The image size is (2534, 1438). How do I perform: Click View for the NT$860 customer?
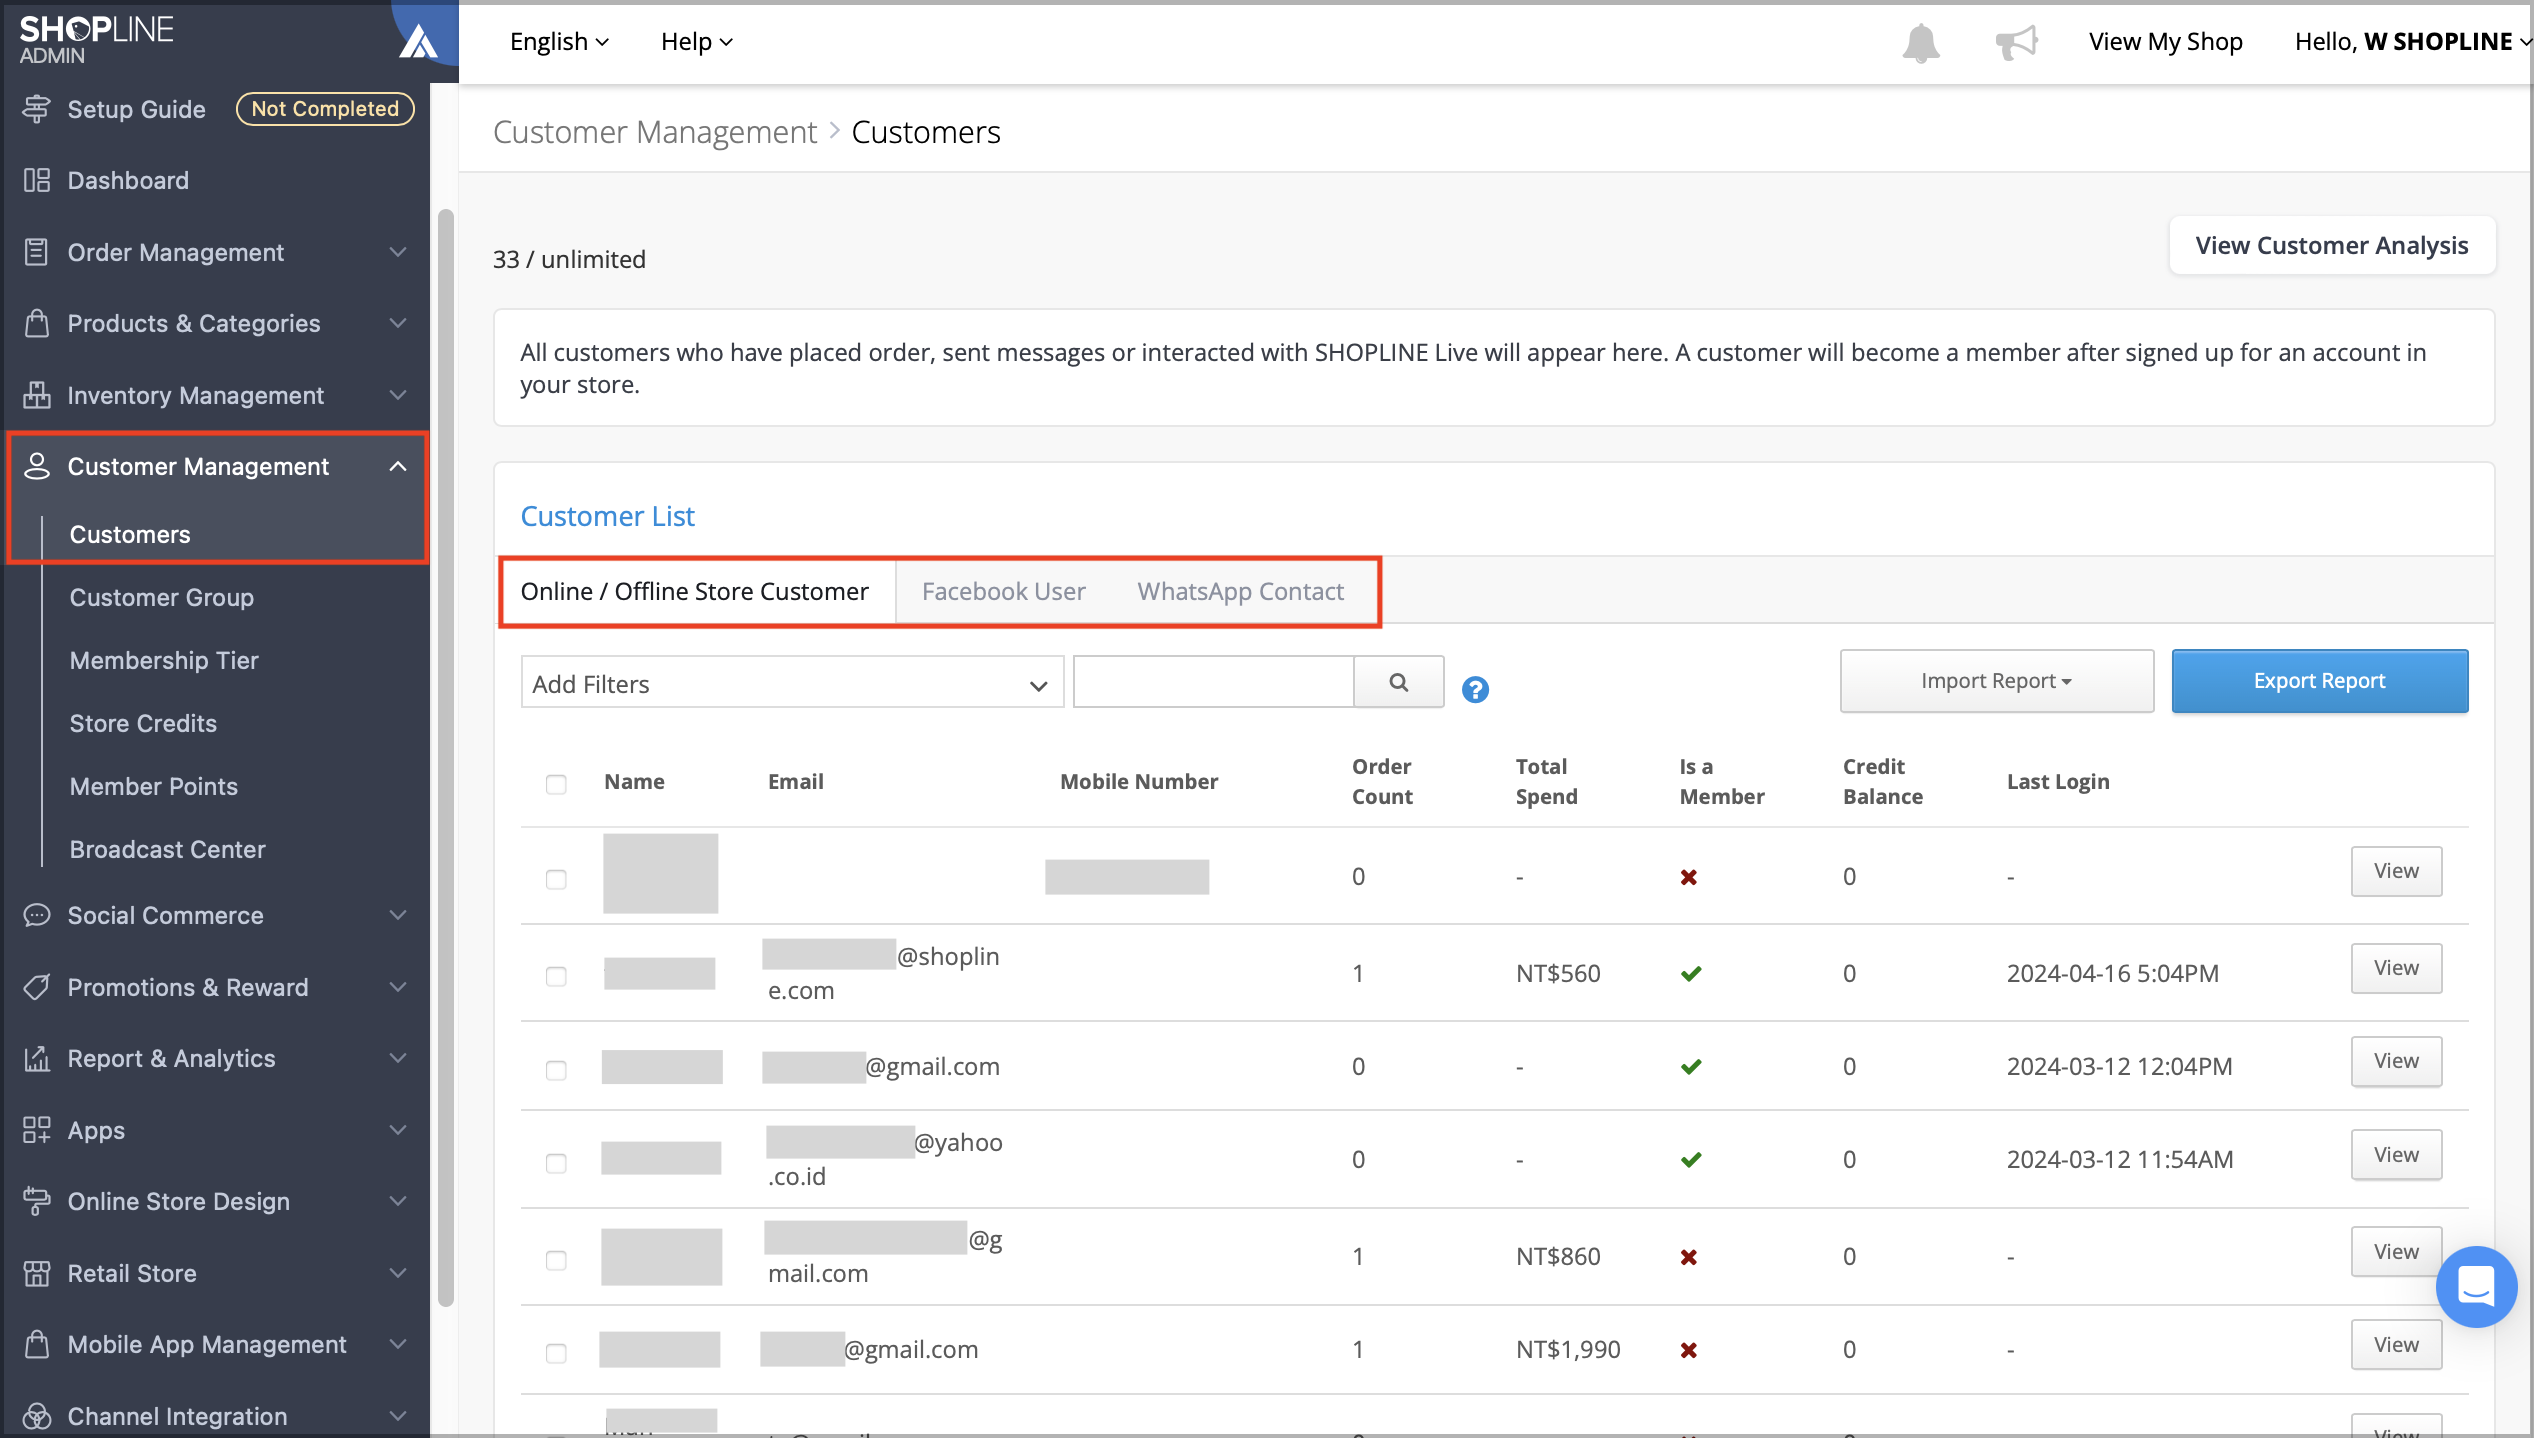(x=2396, y=1252)
